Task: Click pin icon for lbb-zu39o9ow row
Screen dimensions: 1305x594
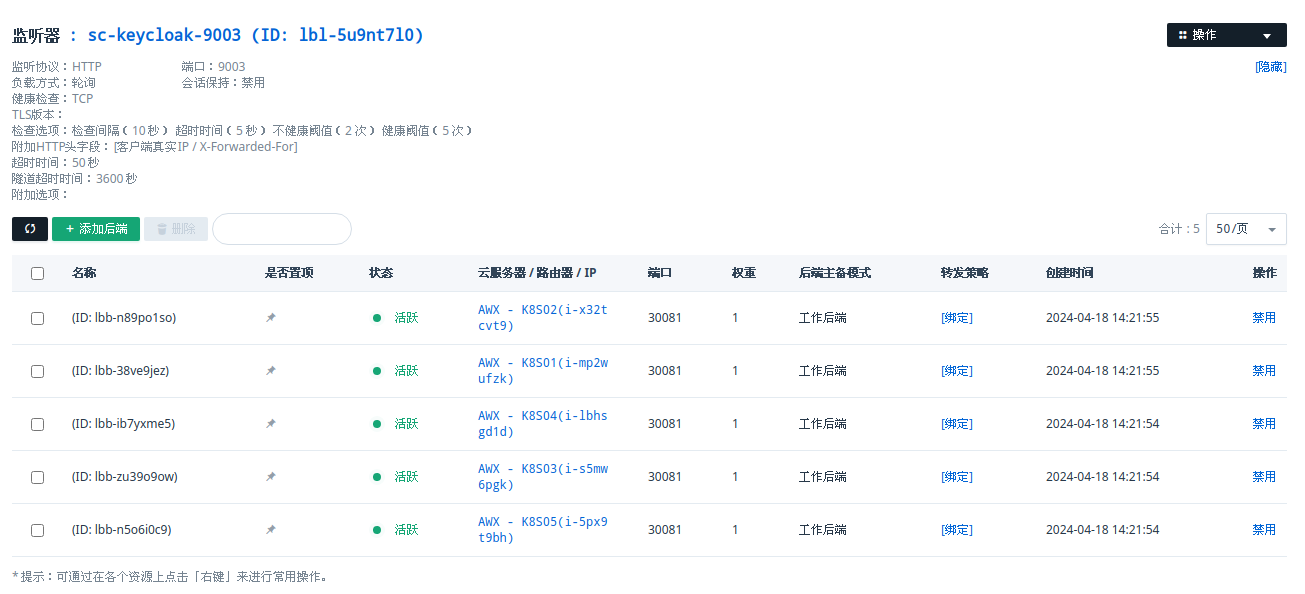Action: tap(271, 477)
